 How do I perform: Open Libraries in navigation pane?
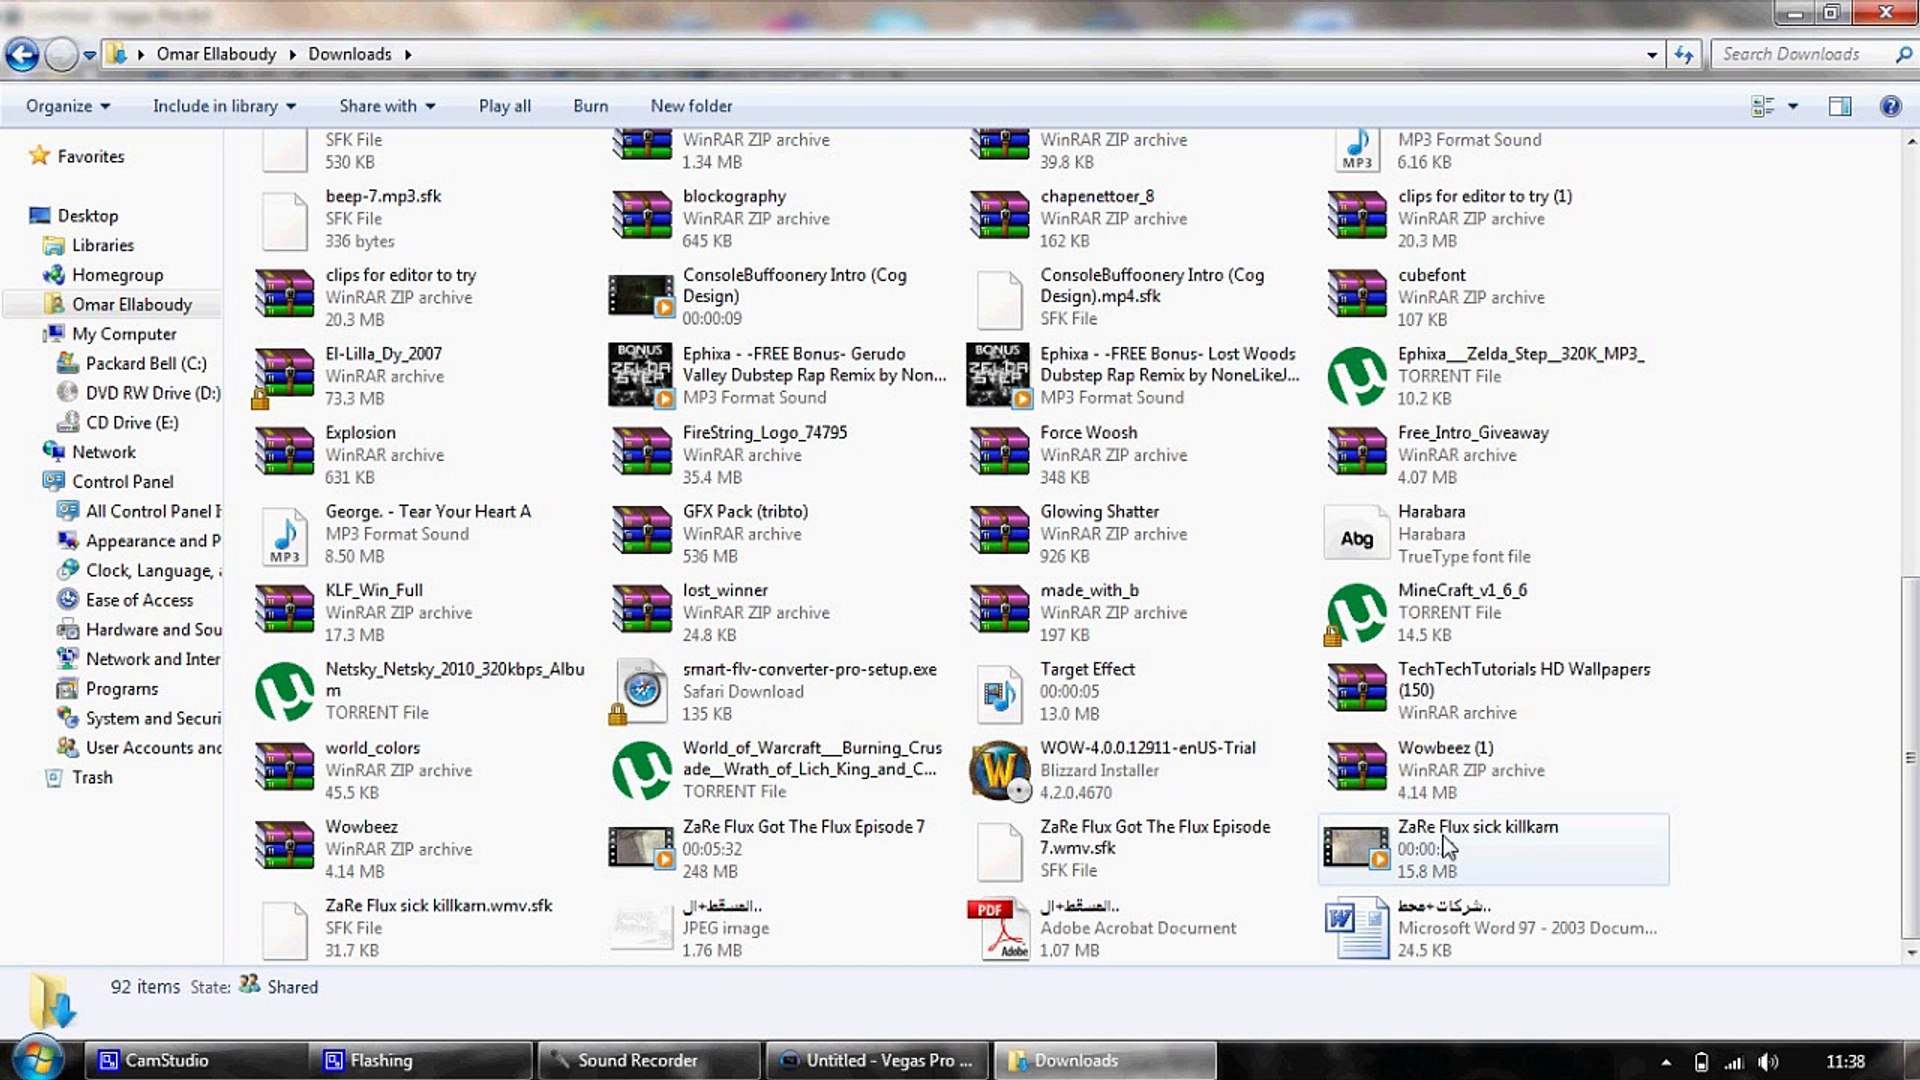103,245
